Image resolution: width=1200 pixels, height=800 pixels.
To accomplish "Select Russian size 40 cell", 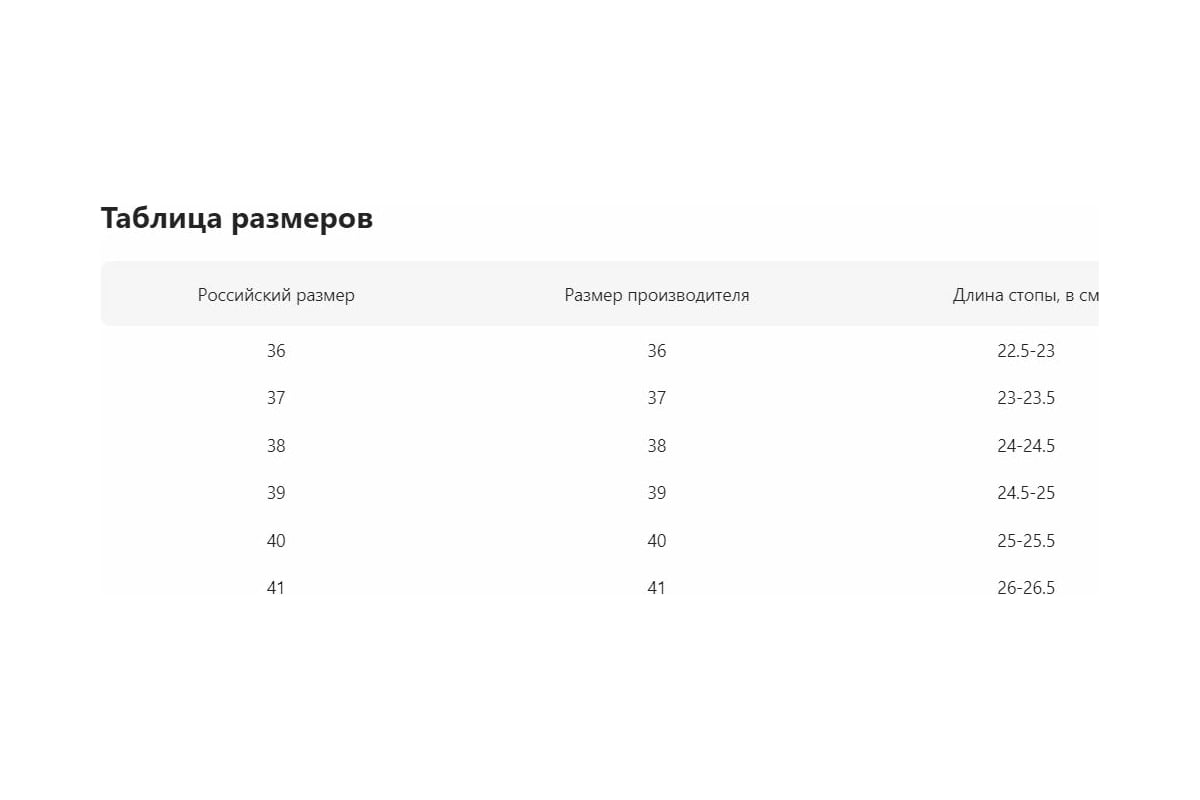I will [x=276, y=541].
